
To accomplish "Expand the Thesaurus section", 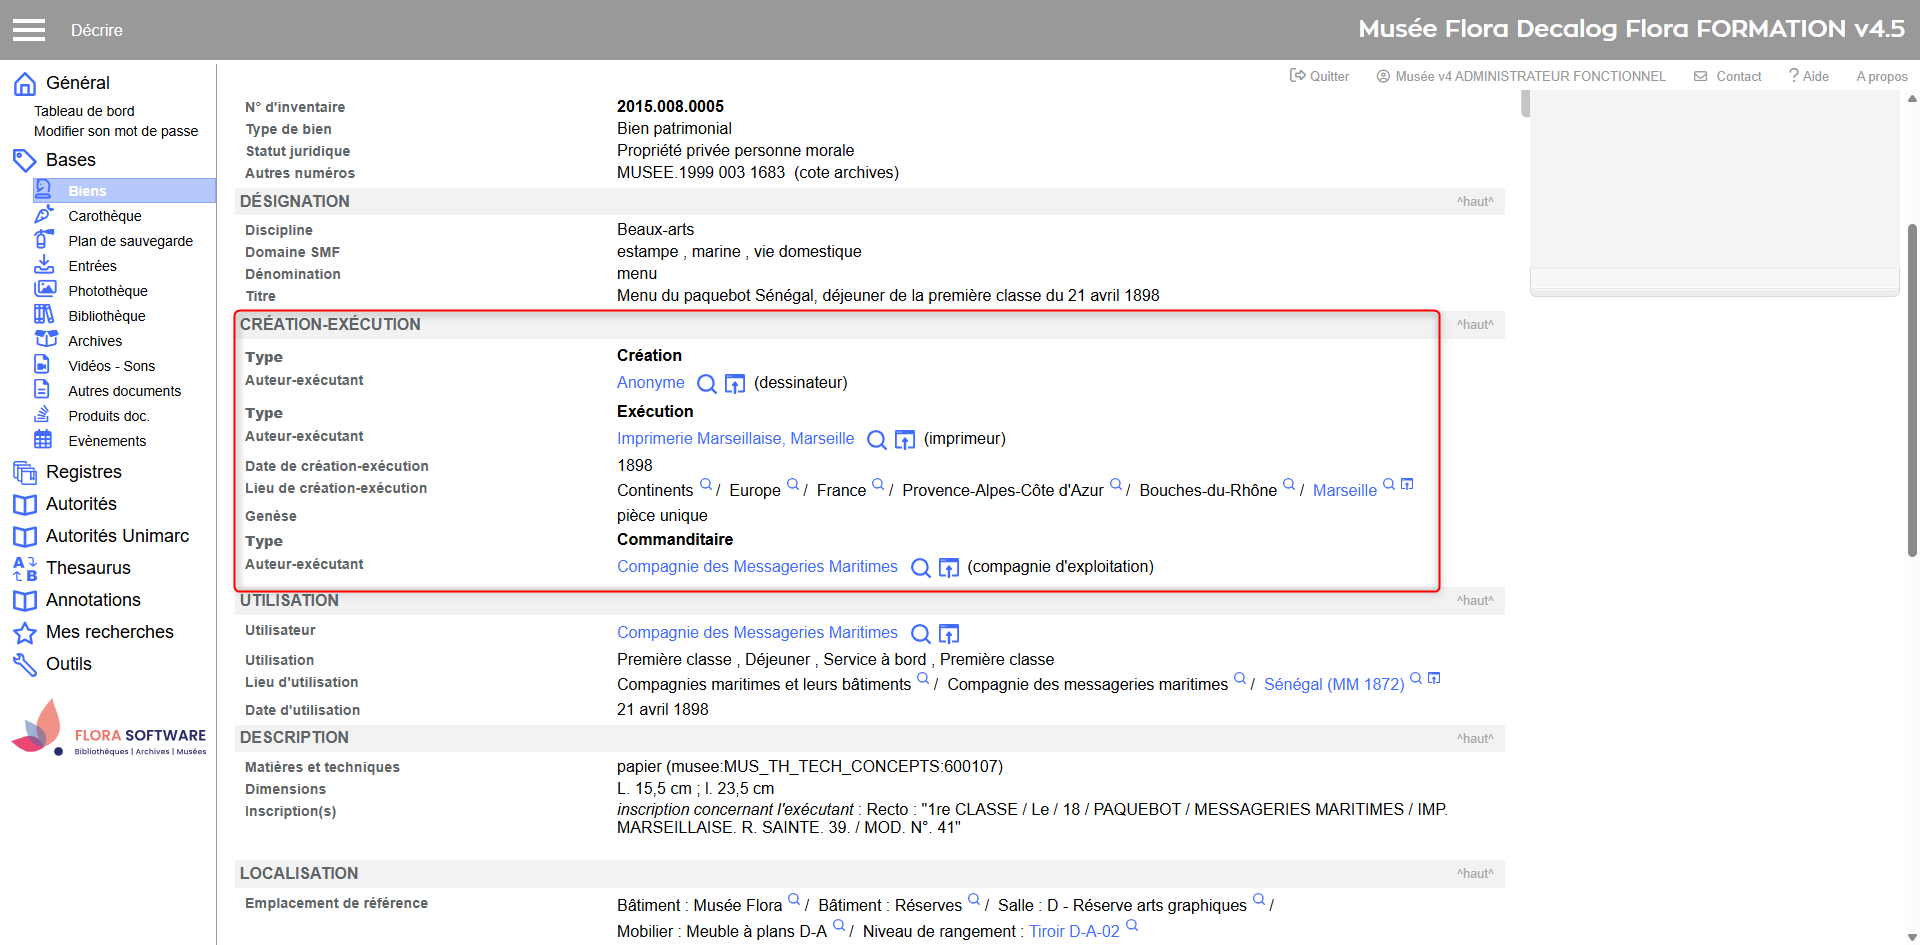I will [88, 568].
